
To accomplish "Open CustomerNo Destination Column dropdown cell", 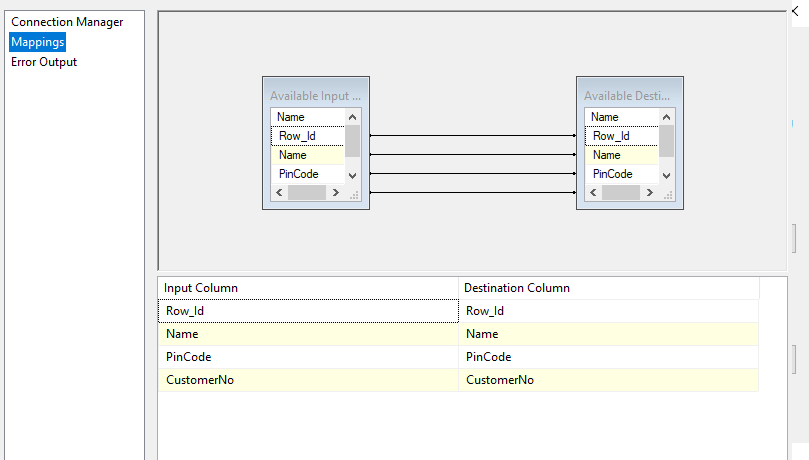I will point(608,380).
